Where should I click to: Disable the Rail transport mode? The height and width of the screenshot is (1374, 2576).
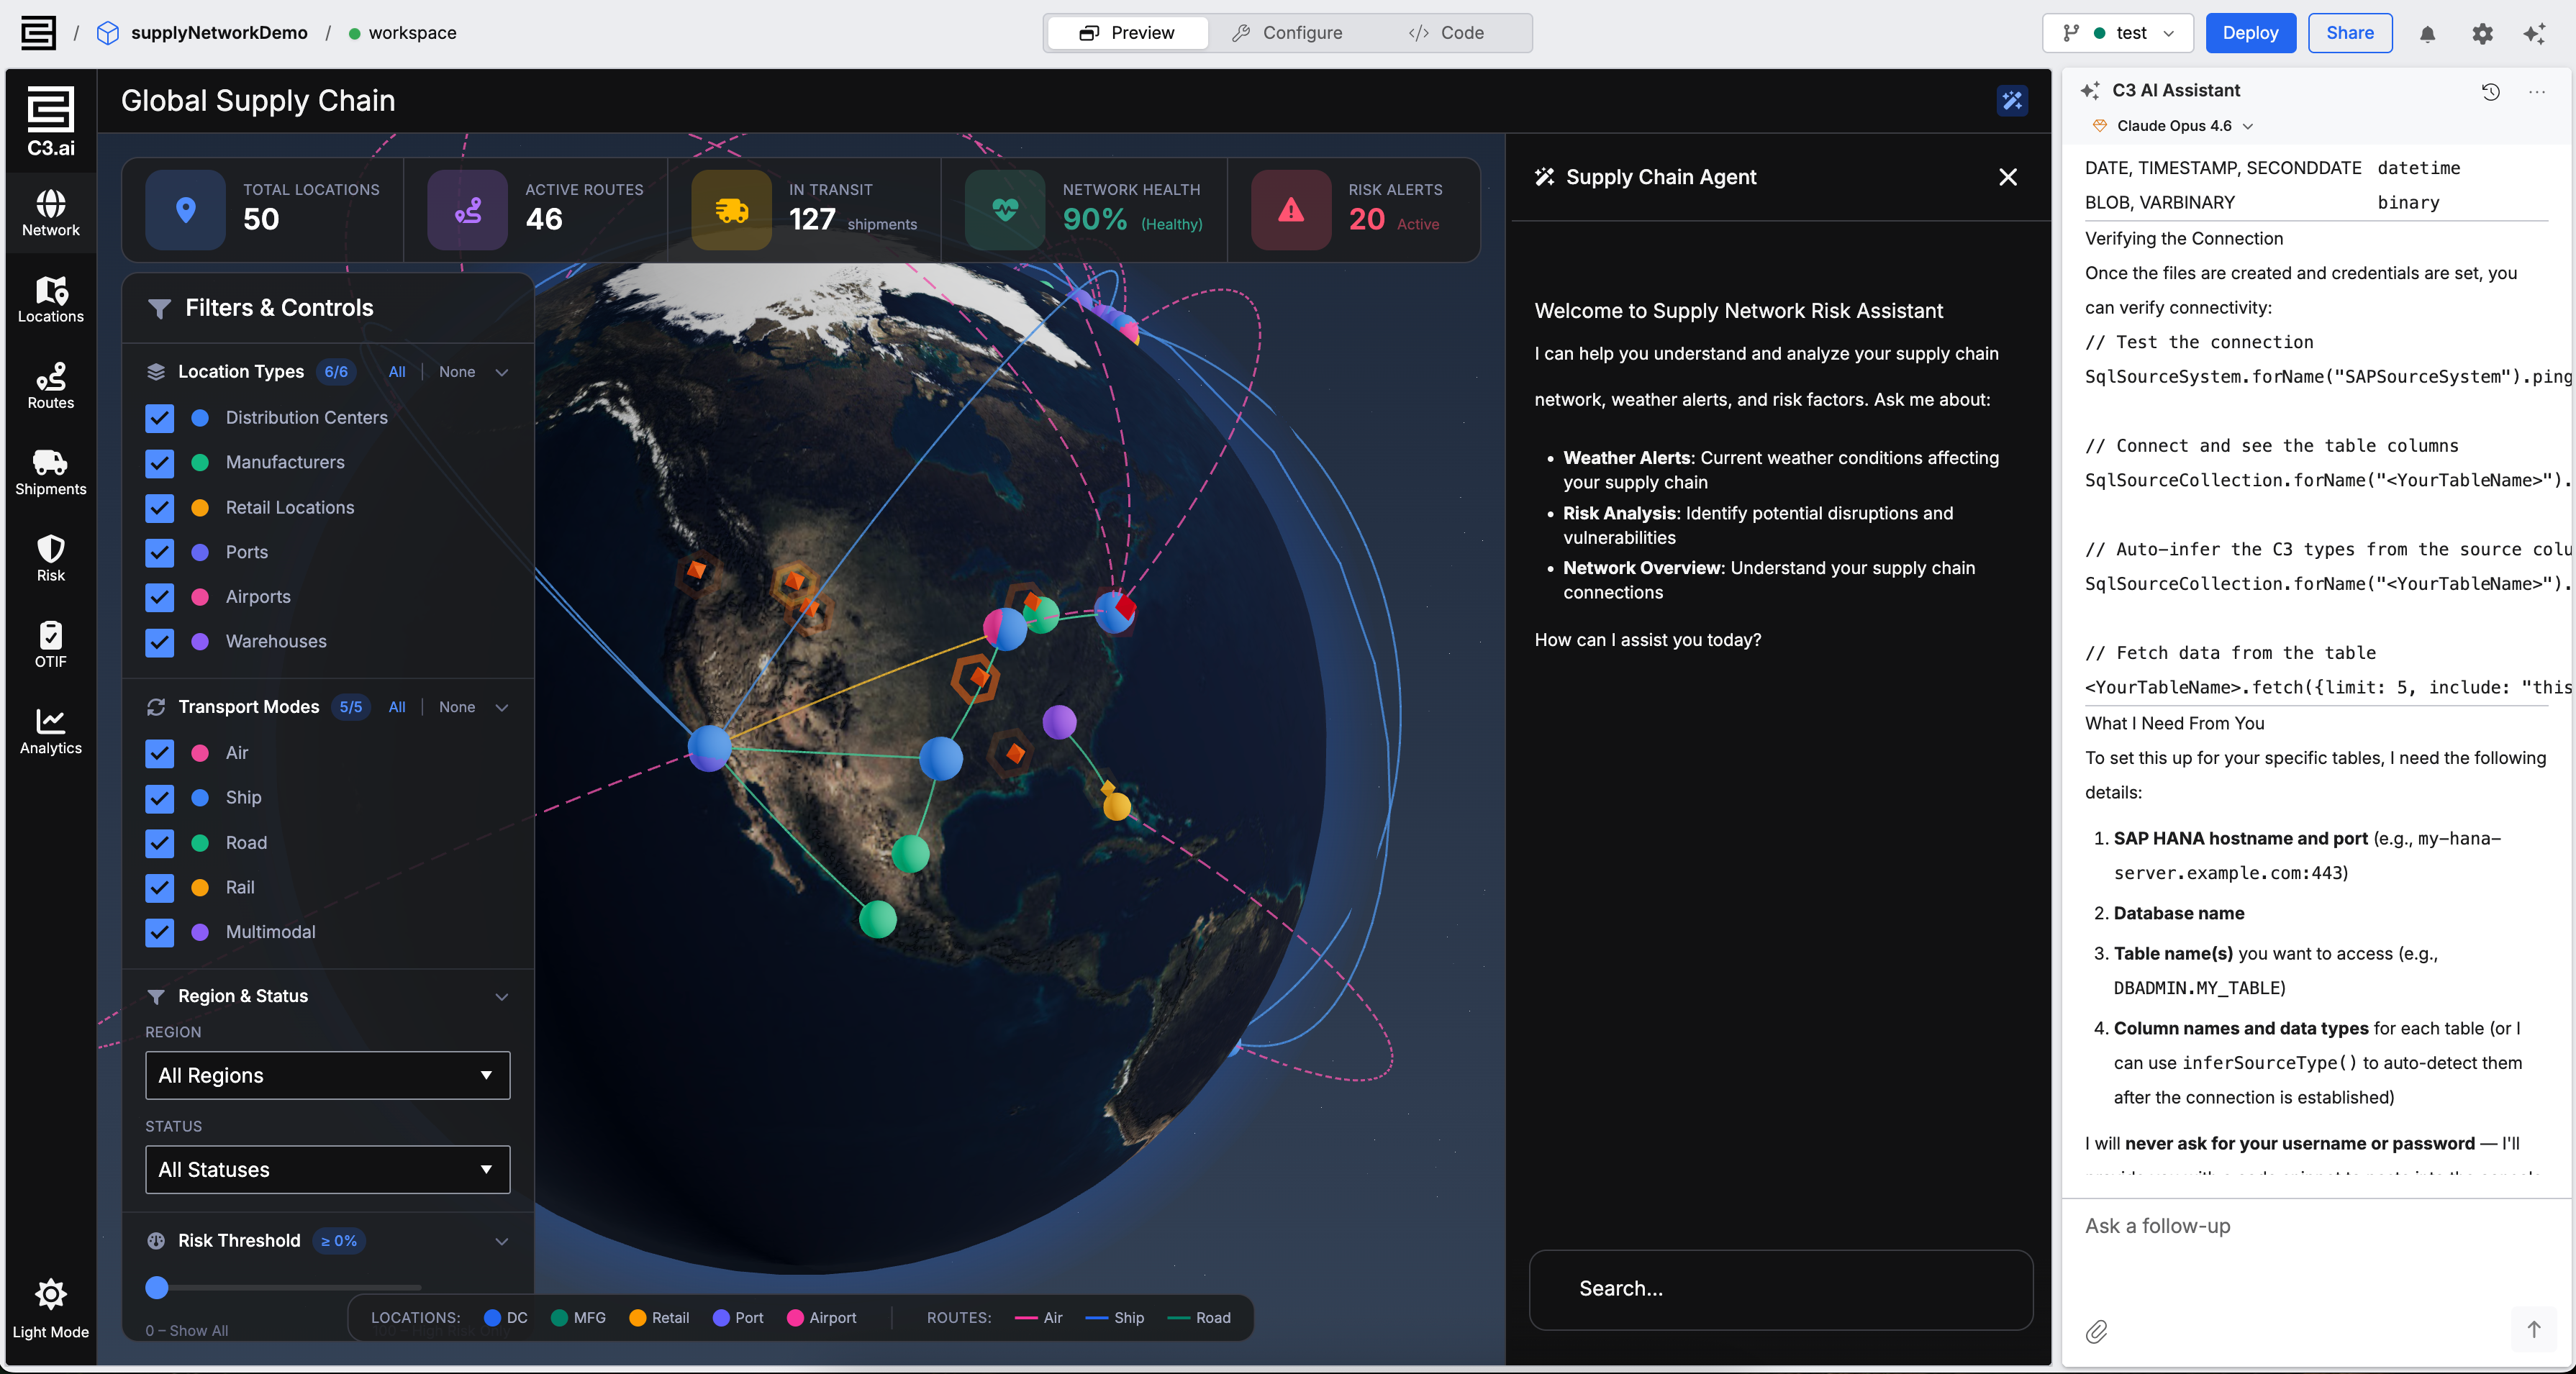(159, 888)
